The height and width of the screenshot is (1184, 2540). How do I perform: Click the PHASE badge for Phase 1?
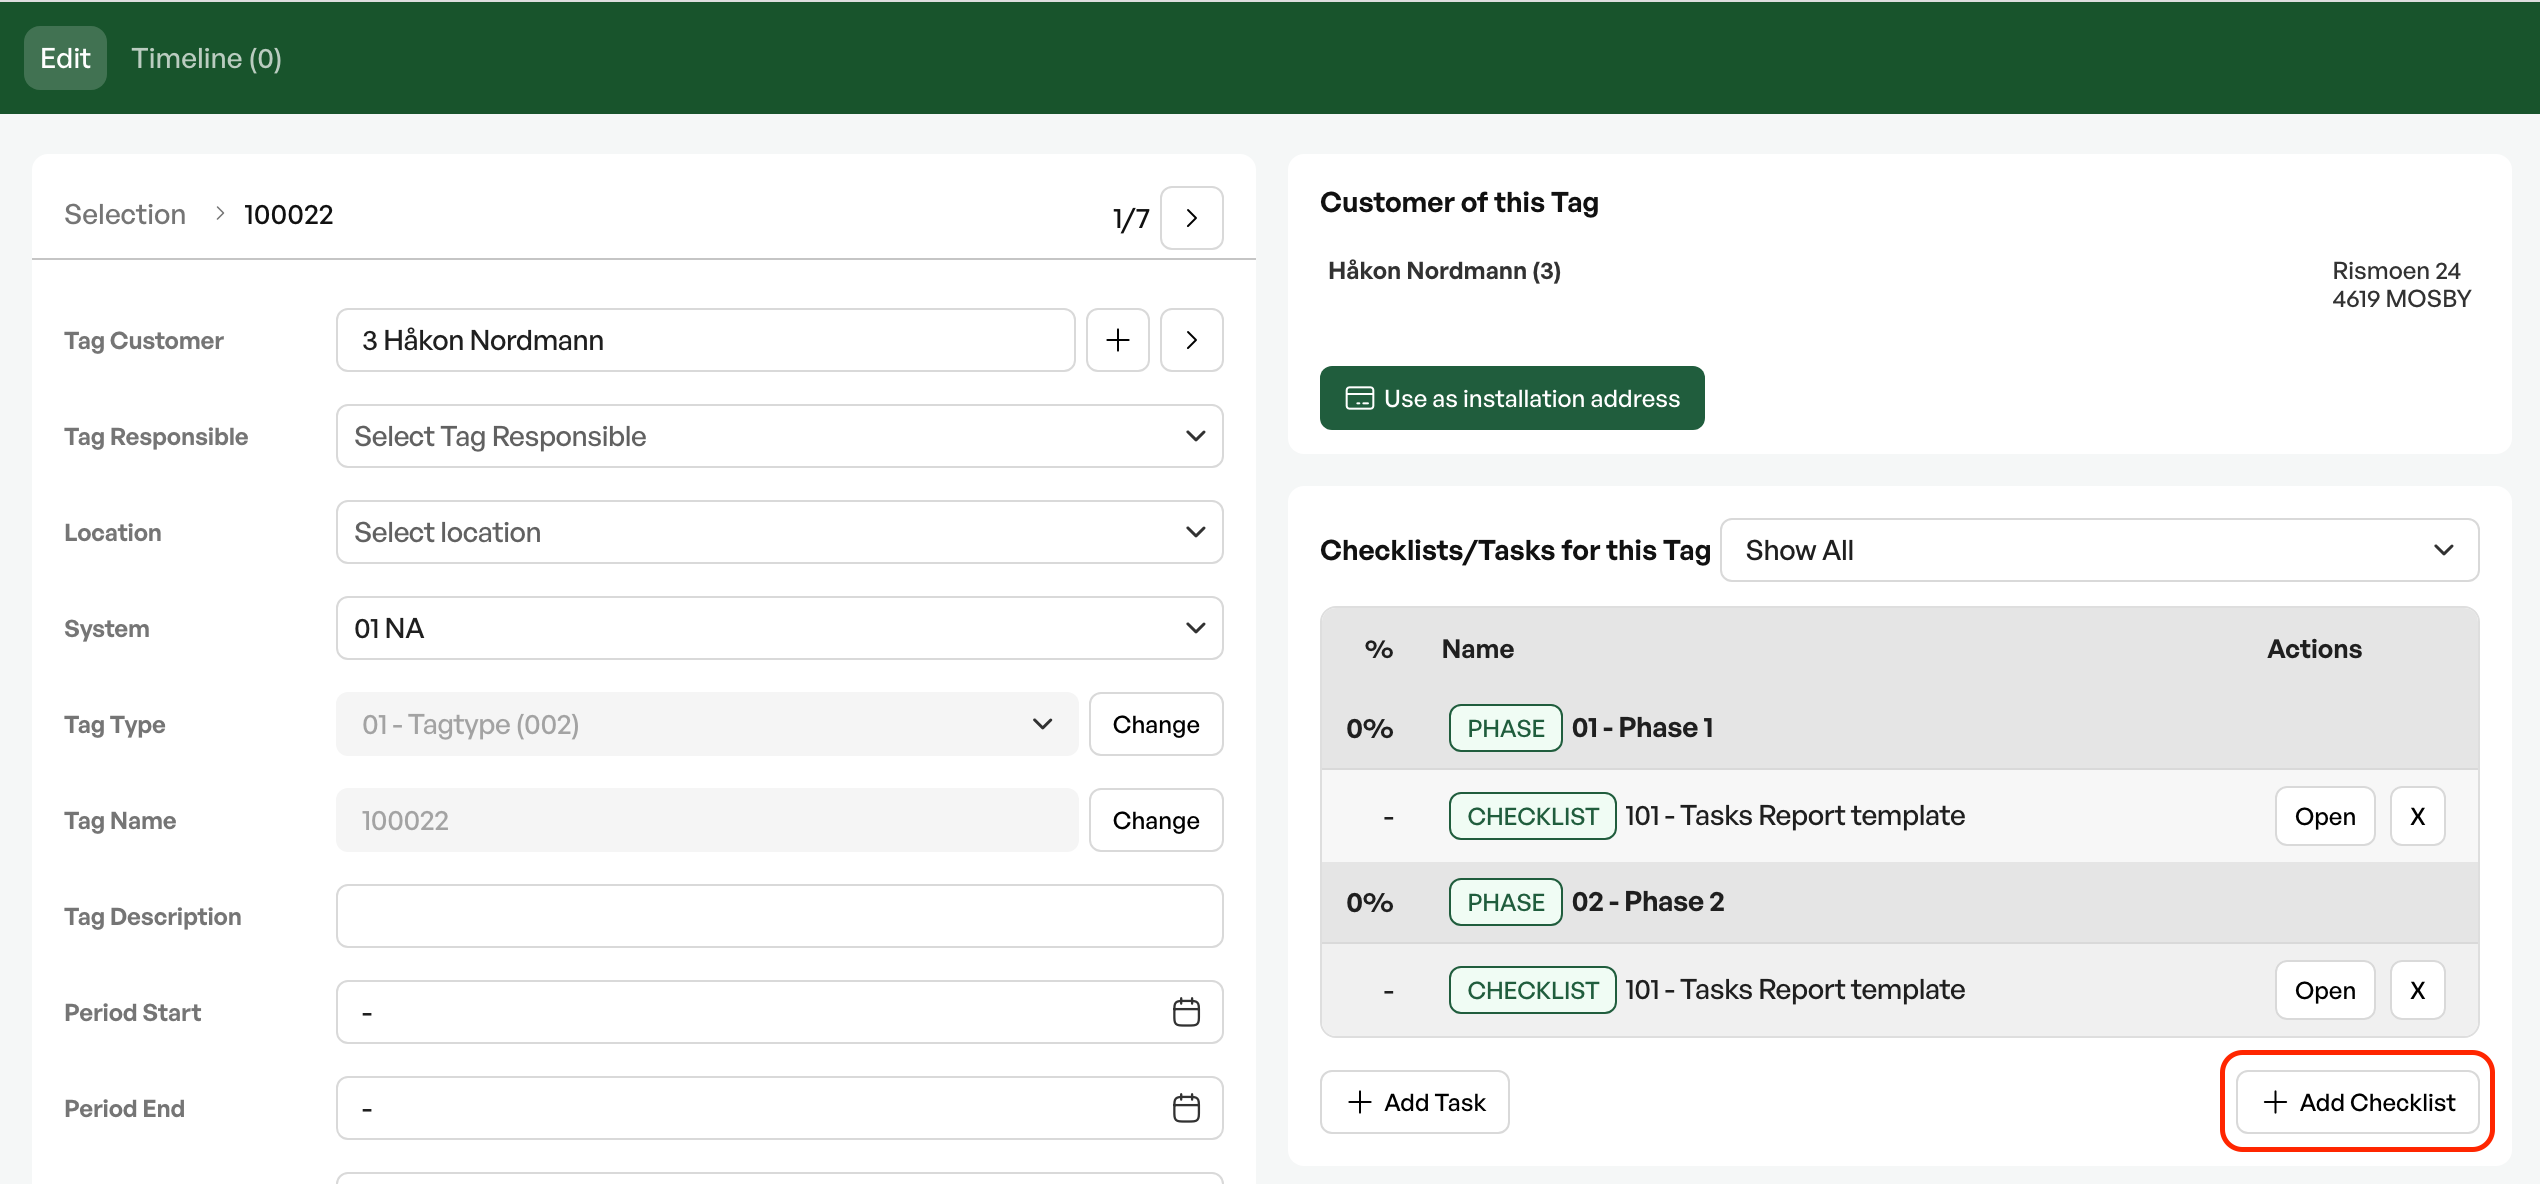[x=1505, y=728]
